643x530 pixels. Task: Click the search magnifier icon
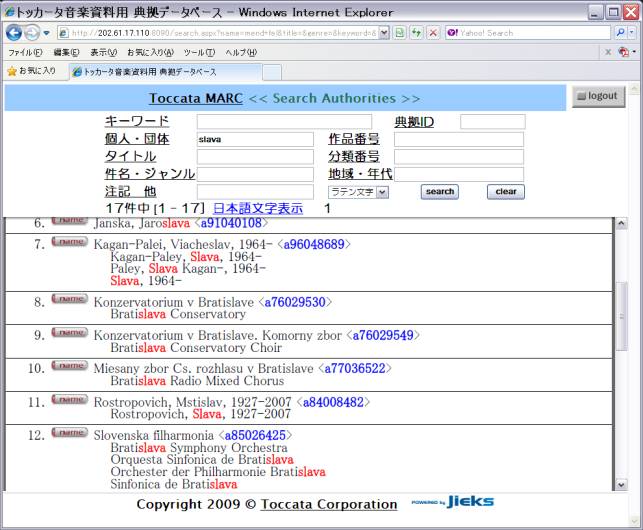(620, 32)
